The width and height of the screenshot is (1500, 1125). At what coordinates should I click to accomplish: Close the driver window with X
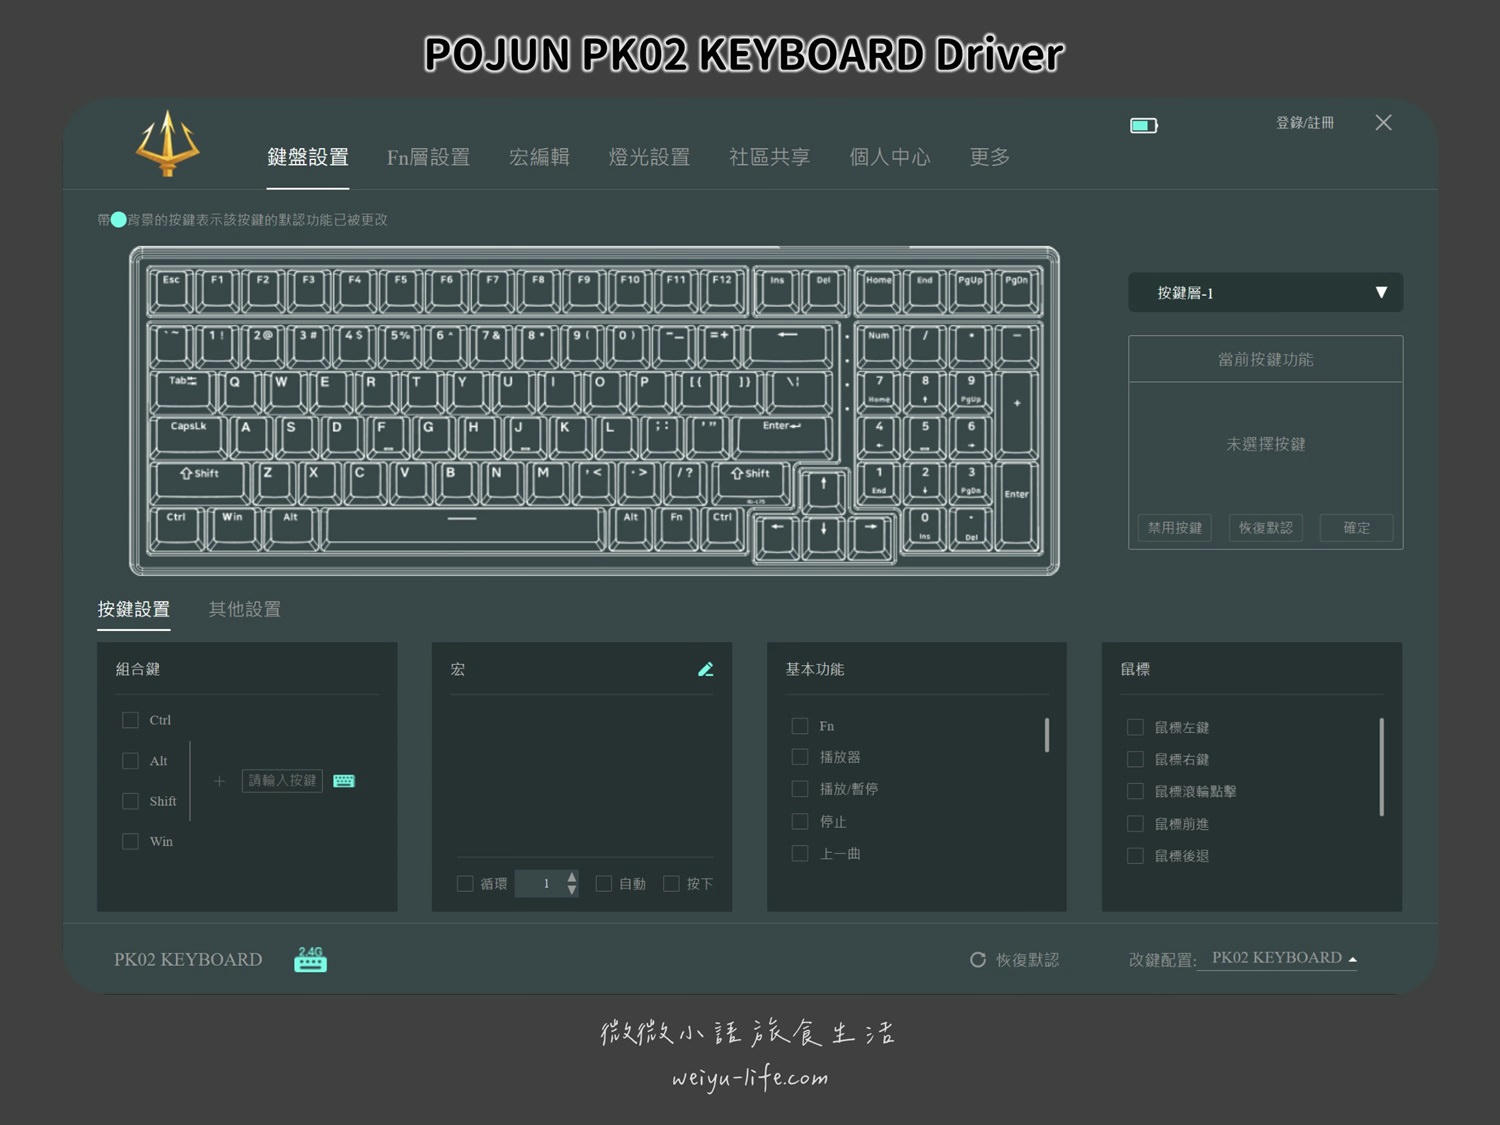click(x=1383, y=122)
